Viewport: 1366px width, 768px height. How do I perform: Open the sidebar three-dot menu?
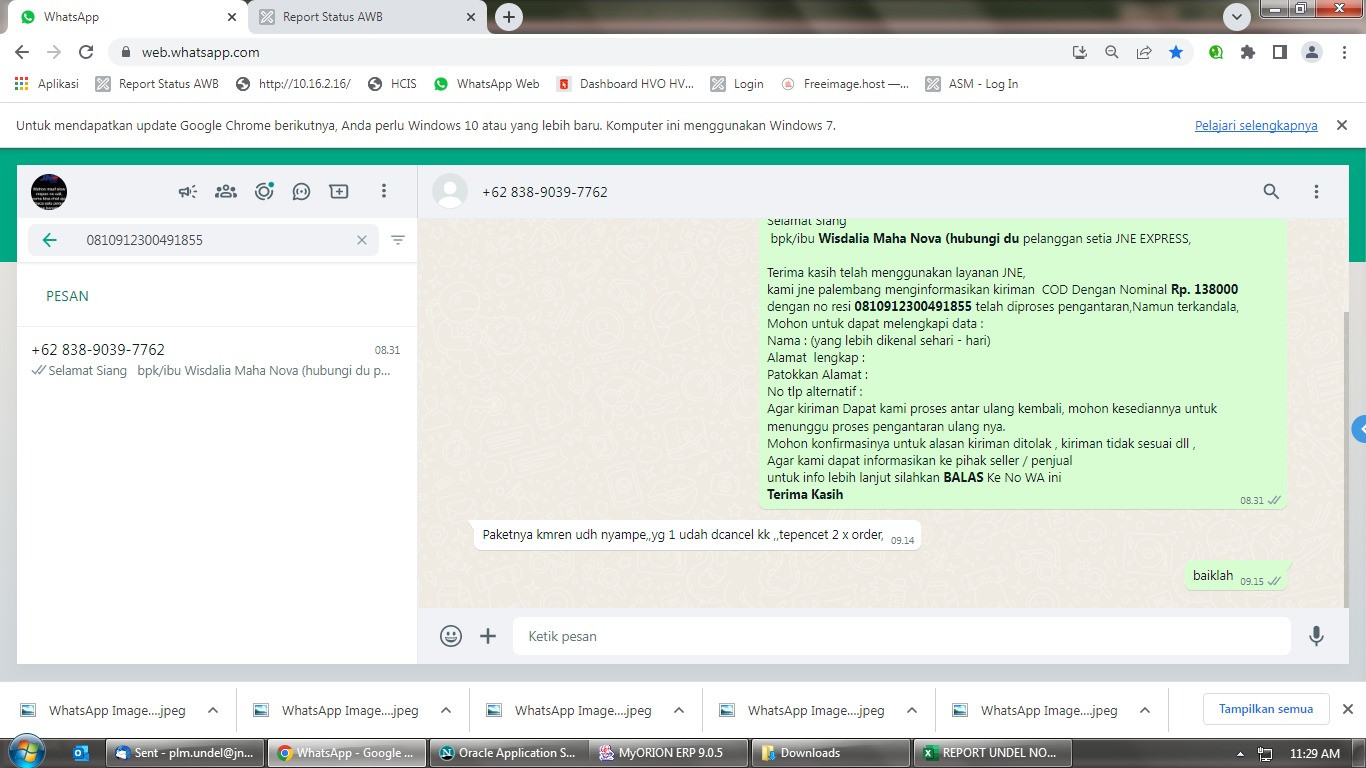point(384,191)
